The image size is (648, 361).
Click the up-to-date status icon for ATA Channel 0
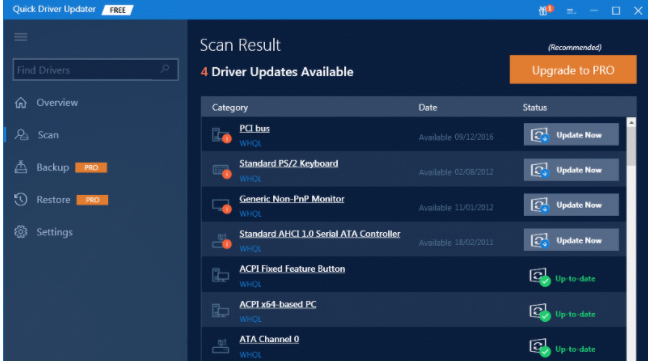tap(540, 348)
